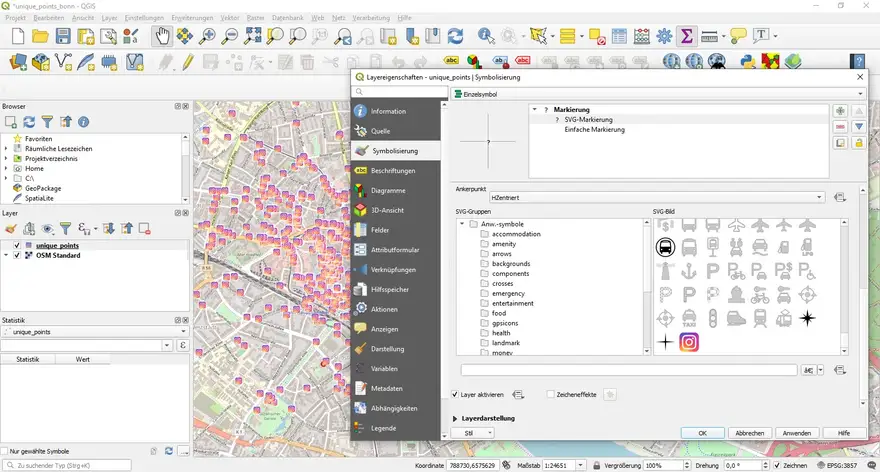
Task: Click the add symbol layer plus button
Action: (x=840, y=111)
